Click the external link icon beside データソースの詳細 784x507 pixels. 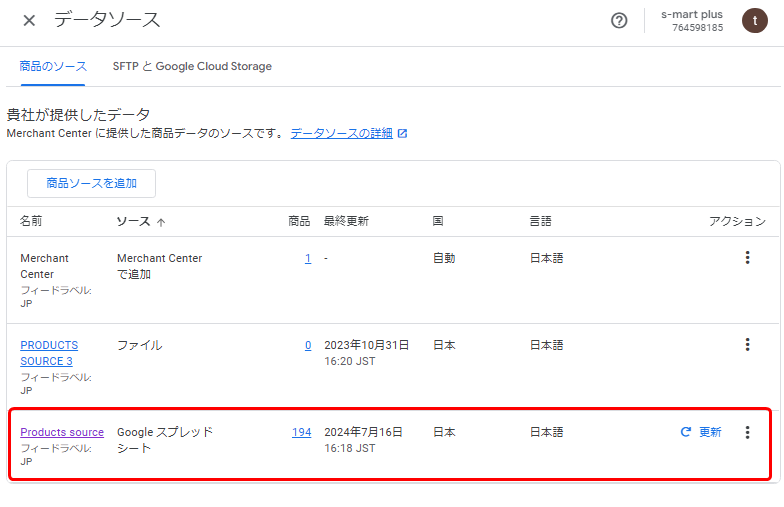402,133
